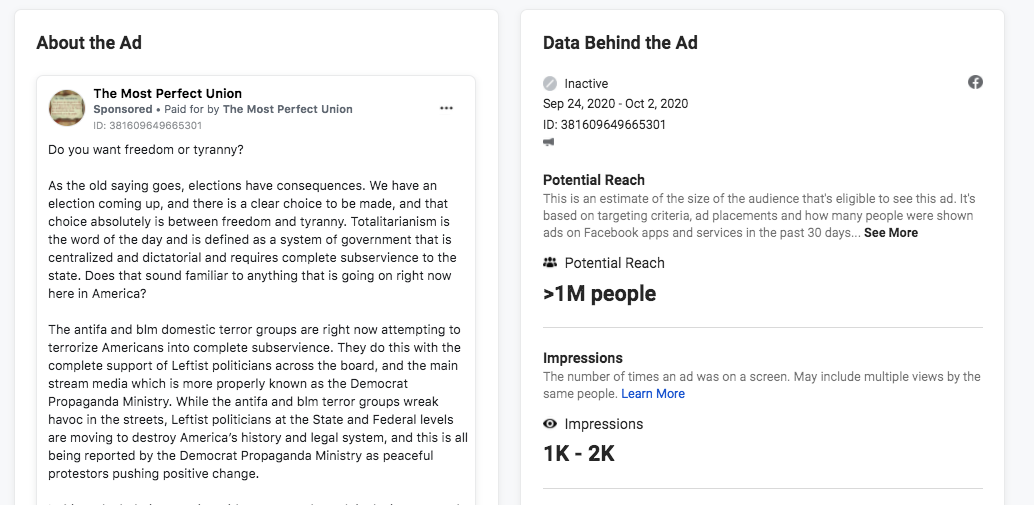The height and width of the screenshot is (505, 1034).
Task: Click the Inactive status icon
Action: point(550,83)
